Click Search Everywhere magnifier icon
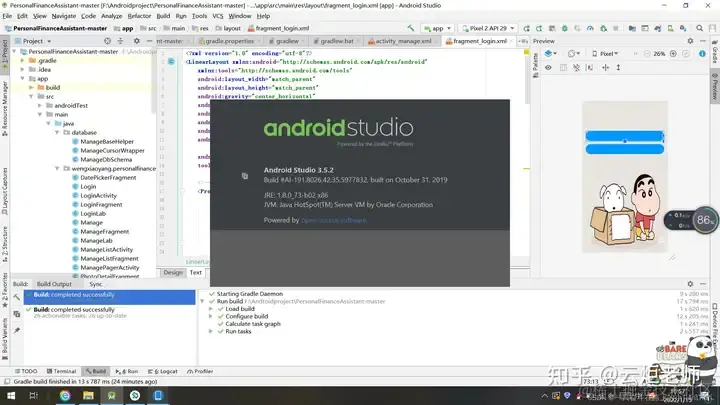This screenshot has height=405, width=720. (699, 28)
